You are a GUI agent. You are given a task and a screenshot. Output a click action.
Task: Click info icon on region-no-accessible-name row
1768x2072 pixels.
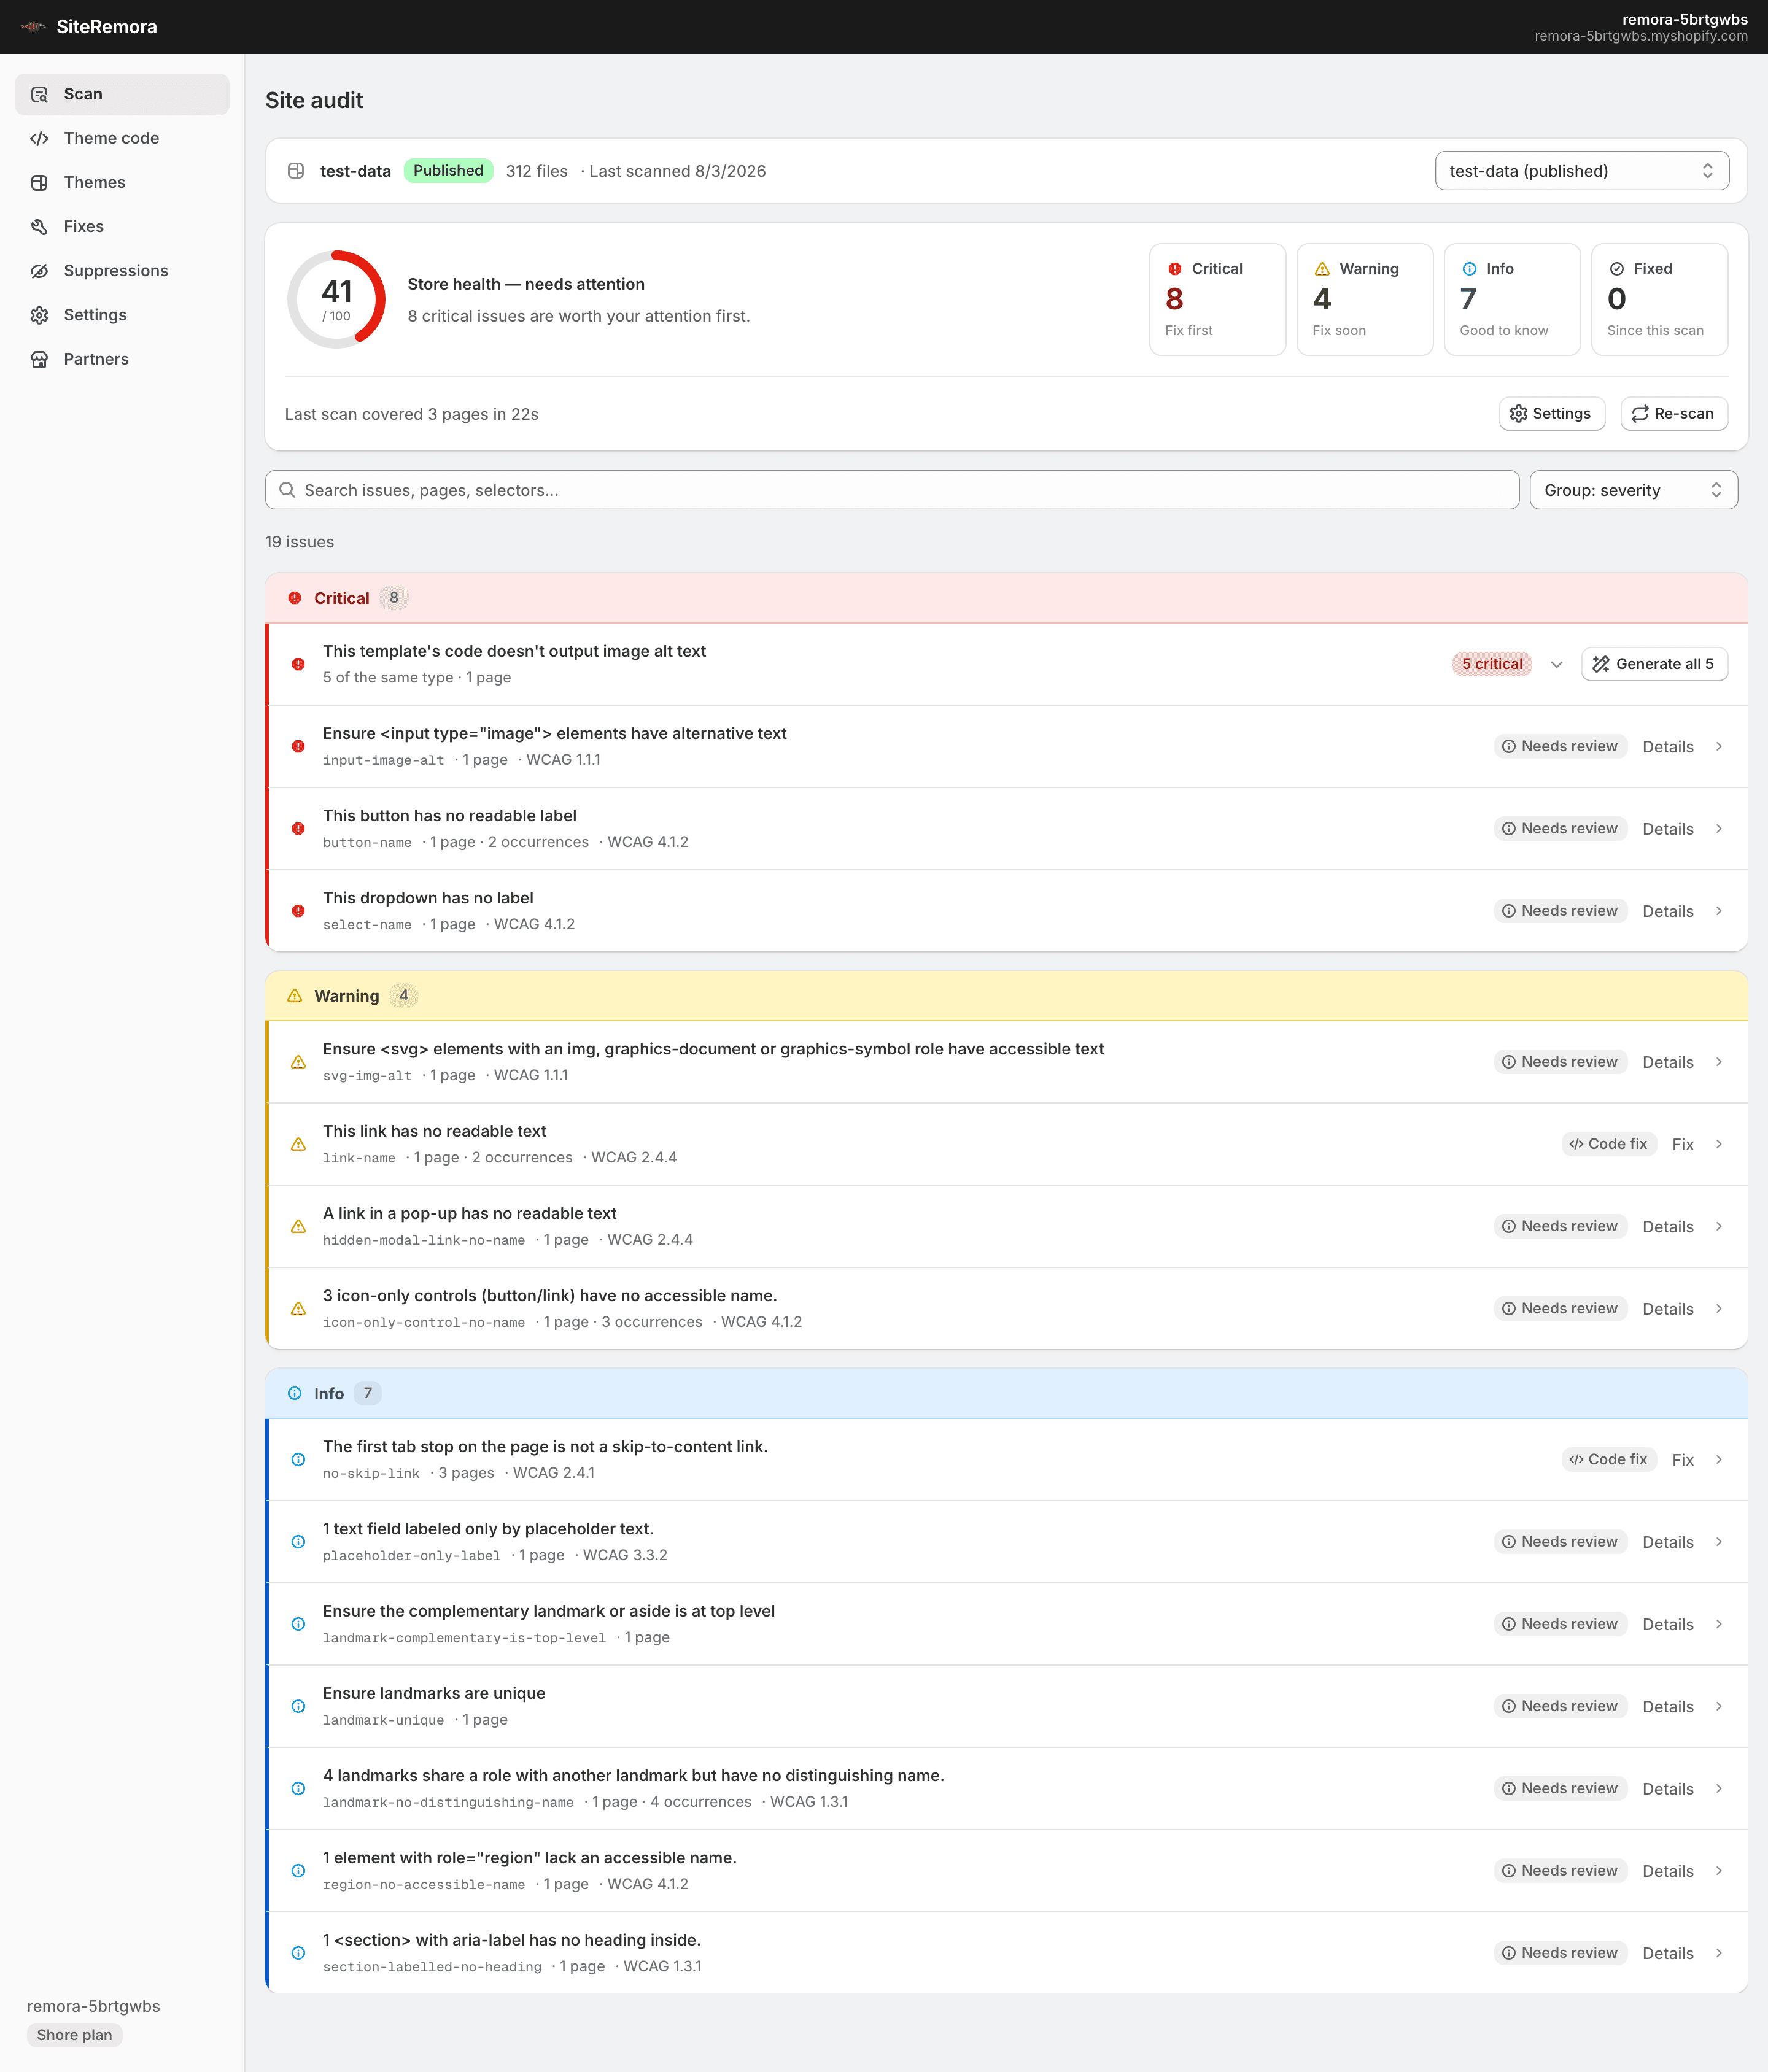[x=298, y=1871]
